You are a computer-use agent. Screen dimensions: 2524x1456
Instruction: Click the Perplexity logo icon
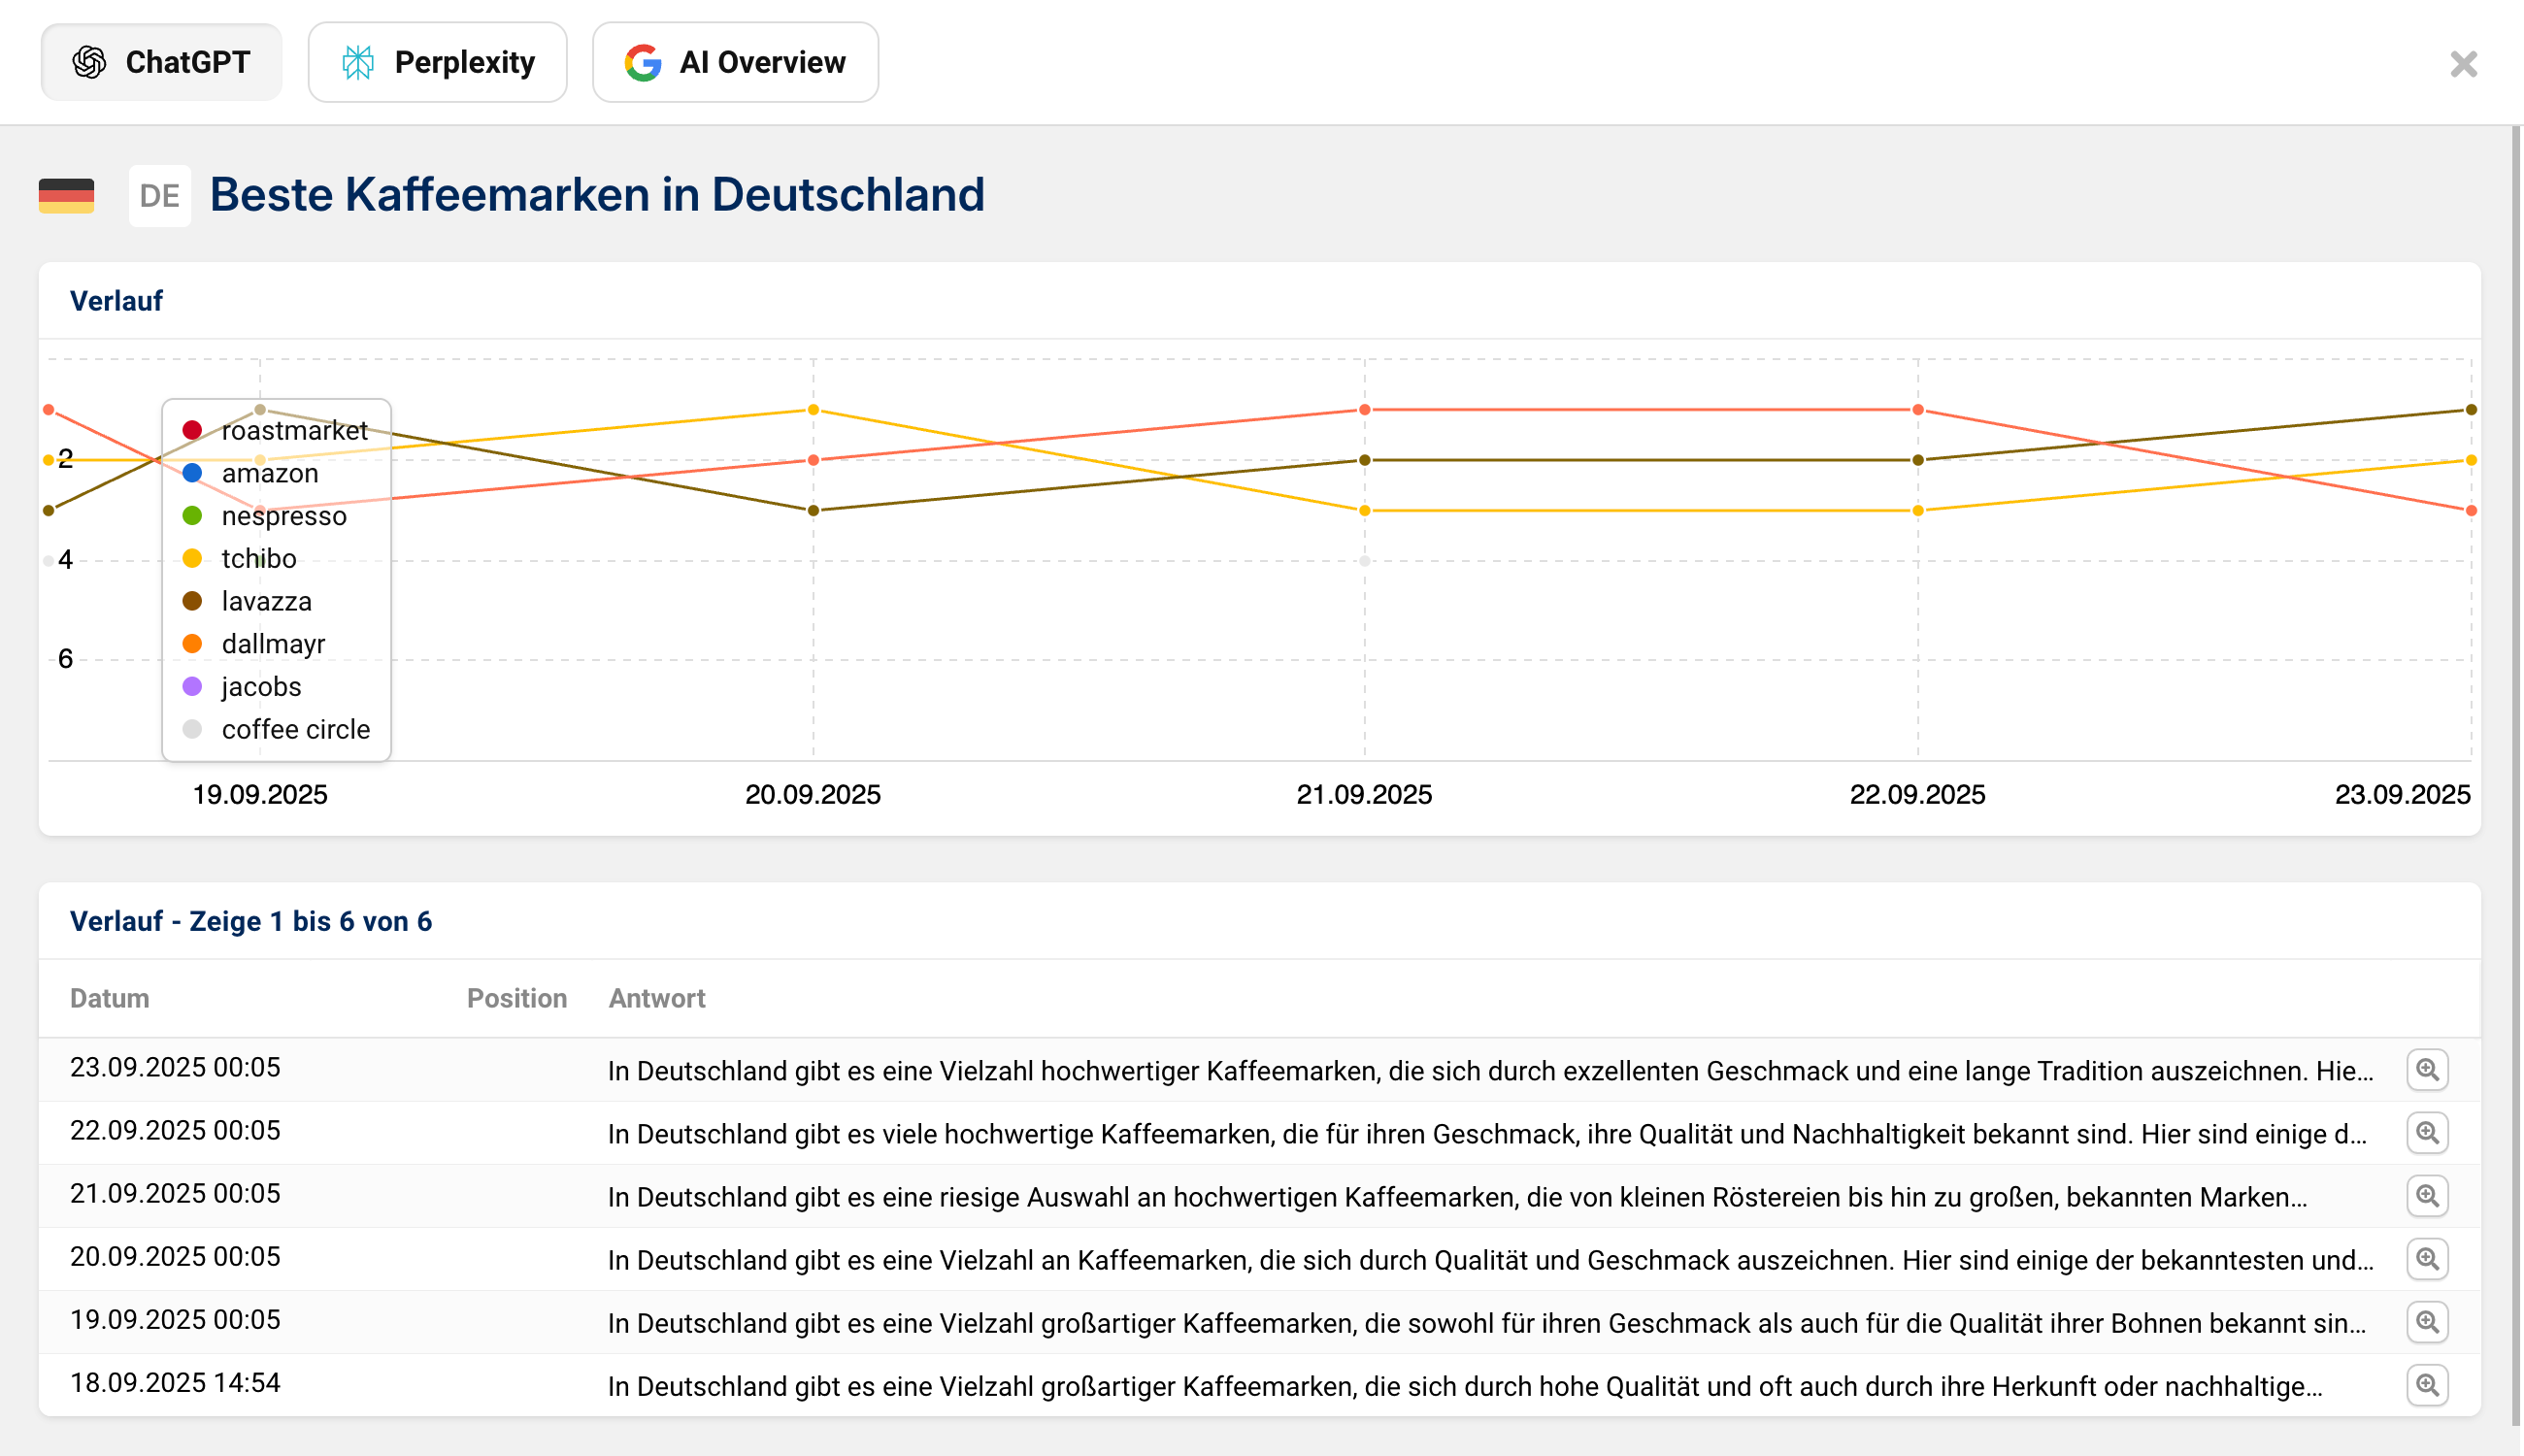[x=358, y=62]
